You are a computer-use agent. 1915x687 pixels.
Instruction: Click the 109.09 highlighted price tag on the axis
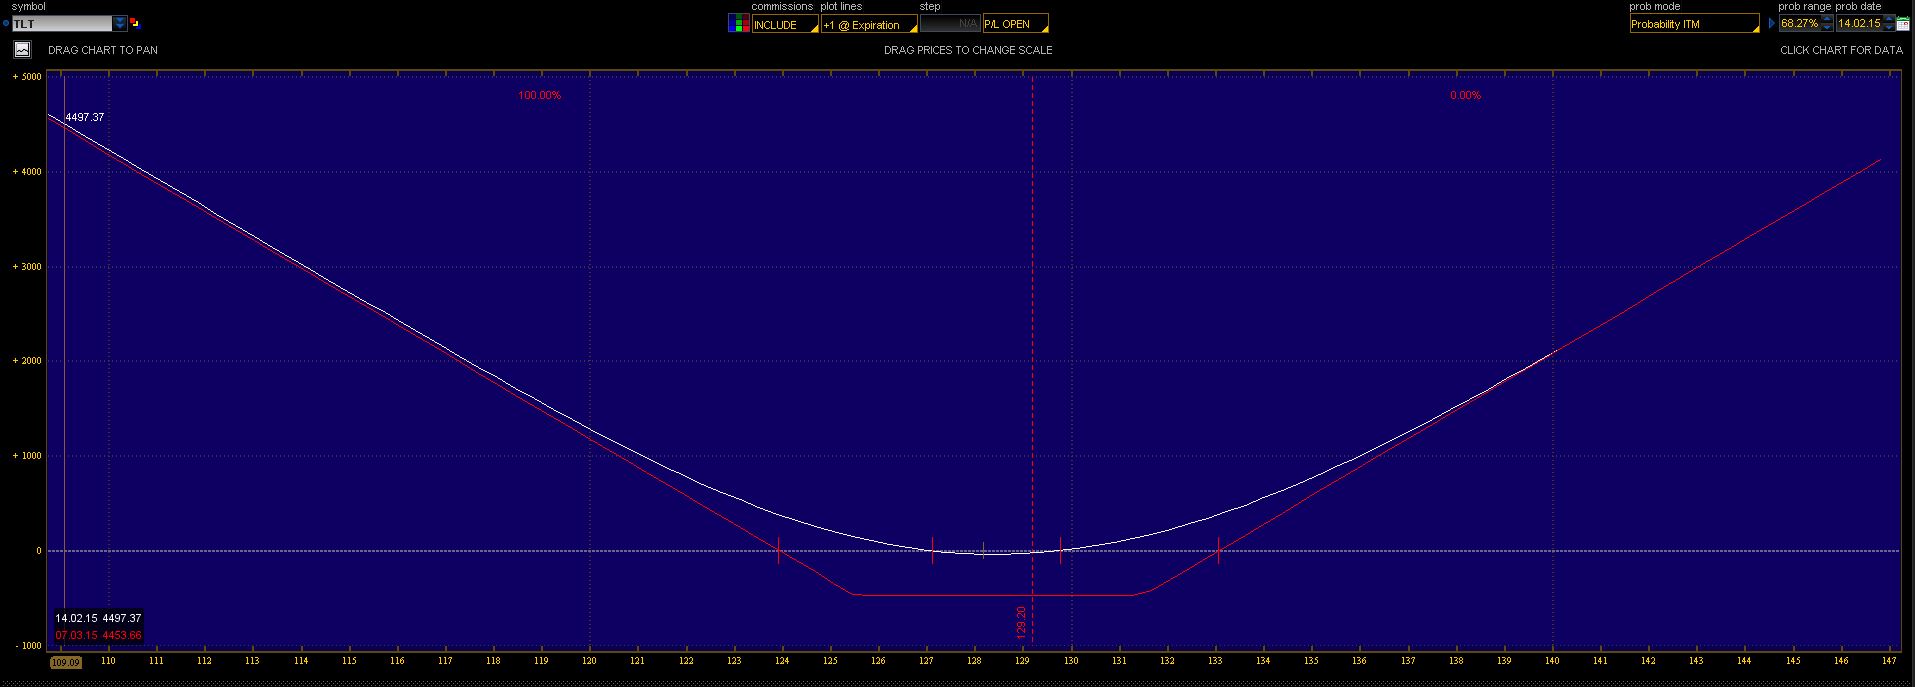click(65, 662)
